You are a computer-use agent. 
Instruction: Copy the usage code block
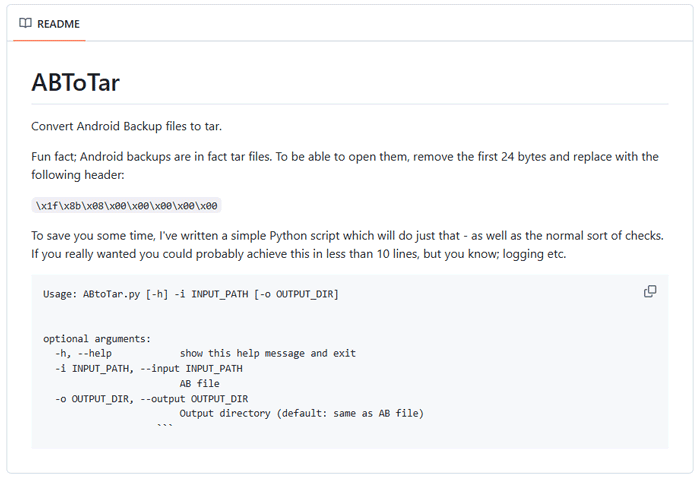650,292
